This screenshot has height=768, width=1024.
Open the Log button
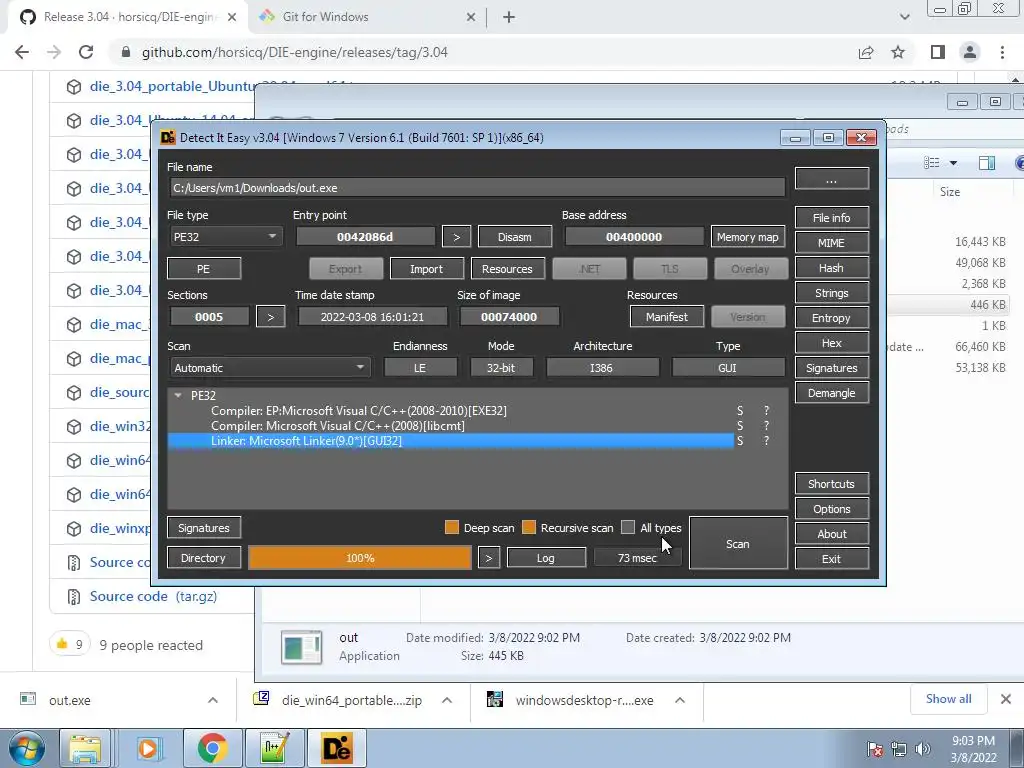(546, 558)
